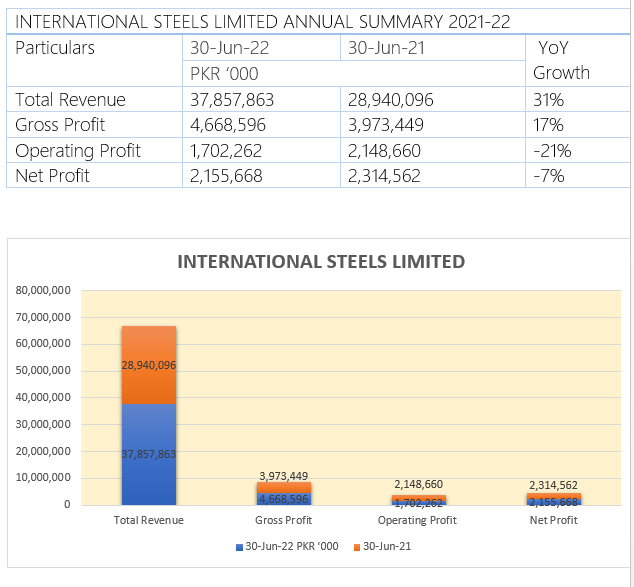Select table cell value 4,668,596
634x587 pixels.
[228, 125]
